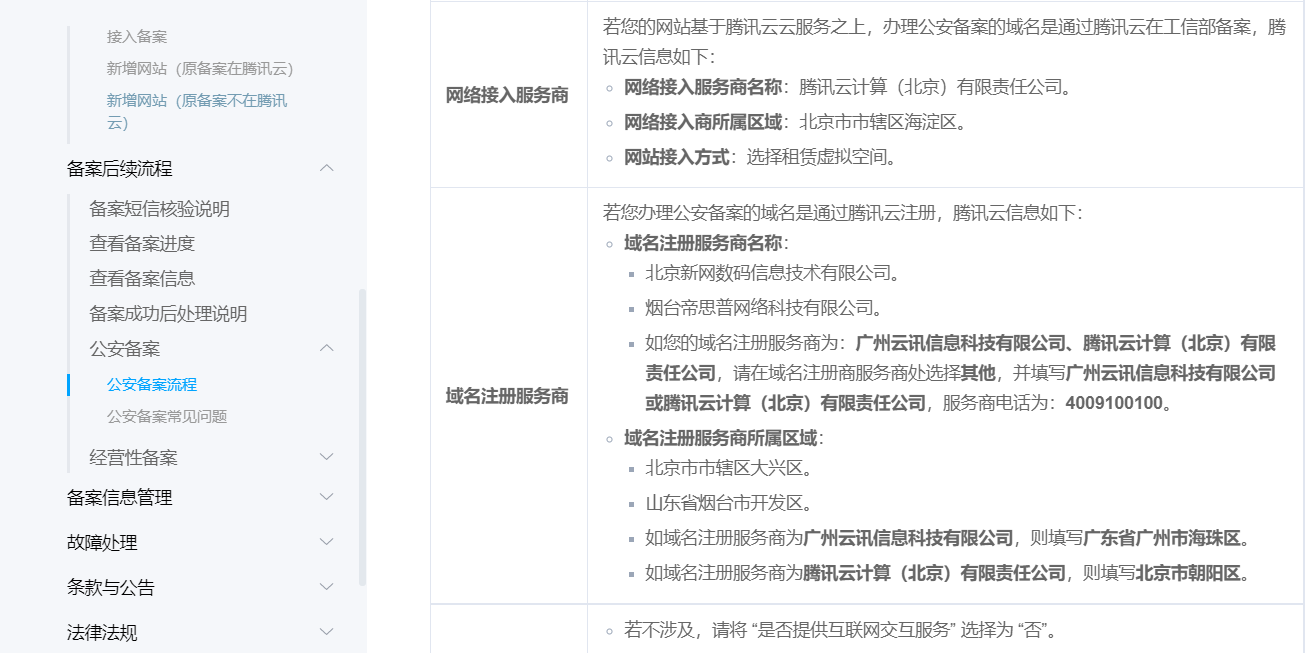Click the phone number 4009100100
The height and width of the screenshot is (653, 1307).
[x=1113, y=404]
